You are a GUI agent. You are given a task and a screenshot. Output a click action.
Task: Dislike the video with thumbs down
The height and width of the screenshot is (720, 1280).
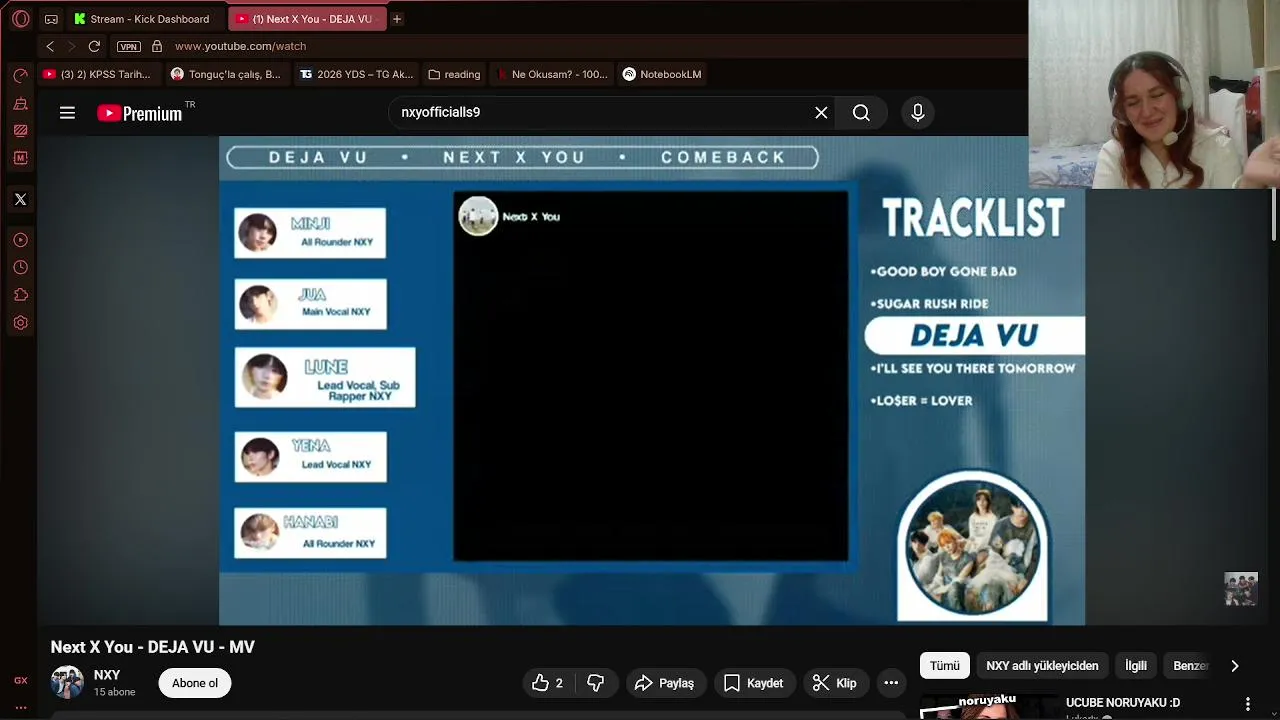click(x=596, y=683)
